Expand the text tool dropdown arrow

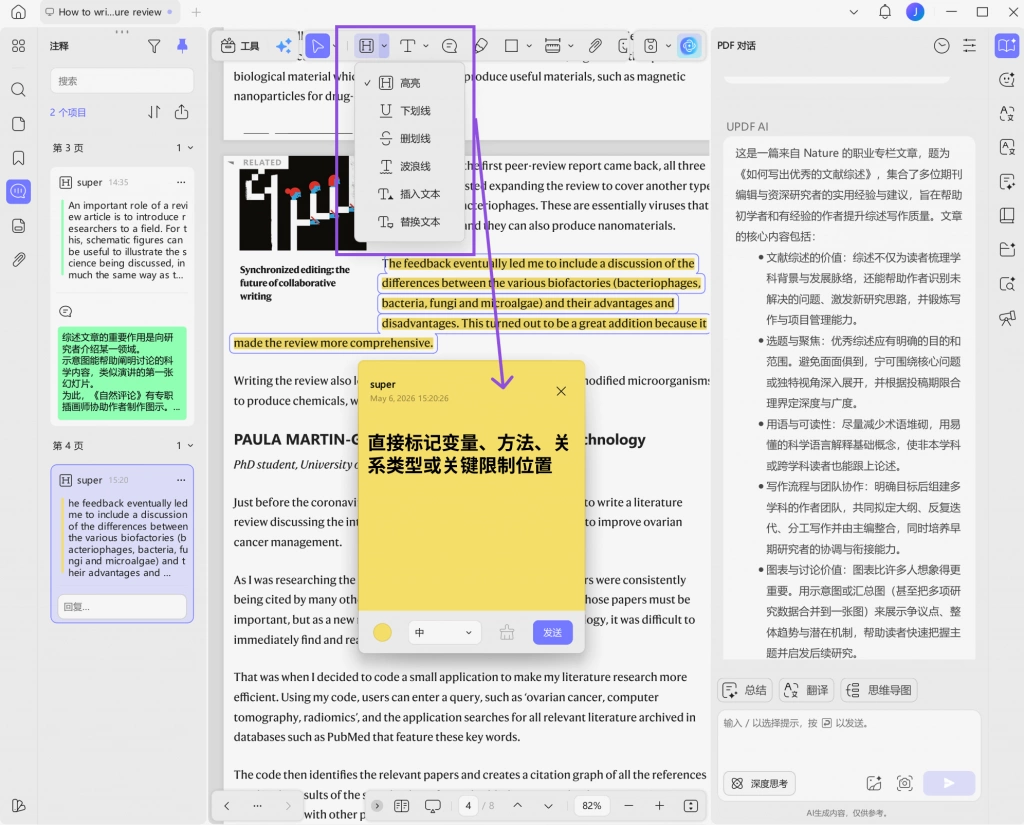pos(426,46)
